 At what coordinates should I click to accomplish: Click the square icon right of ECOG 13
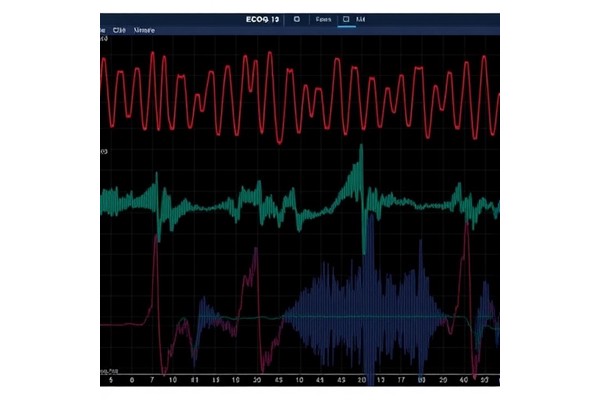pos(297,18)
